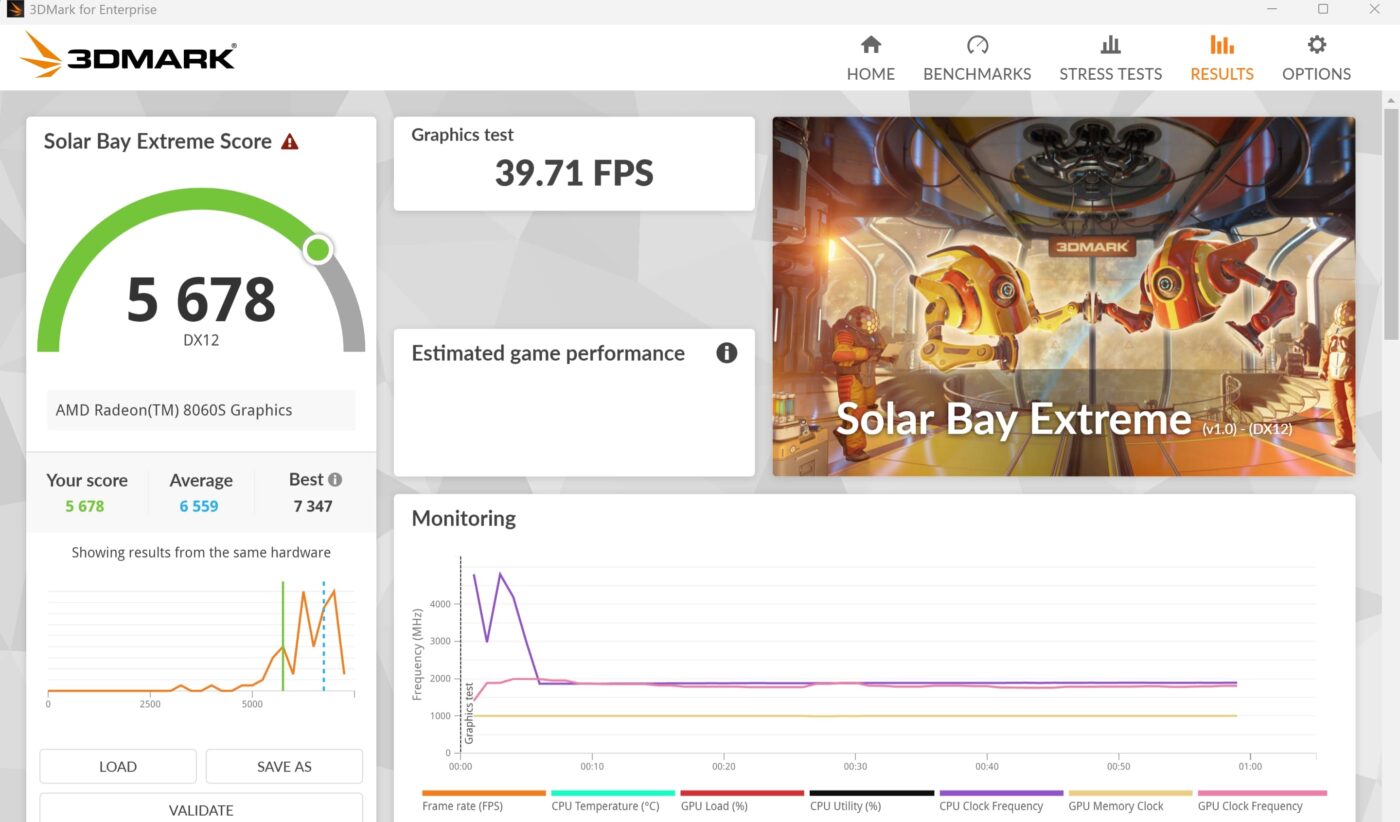Click the GPU Memory Clock yellow legend swatch
Image resolution: width=1400 pixels, height=822 pixels.
1130,793
